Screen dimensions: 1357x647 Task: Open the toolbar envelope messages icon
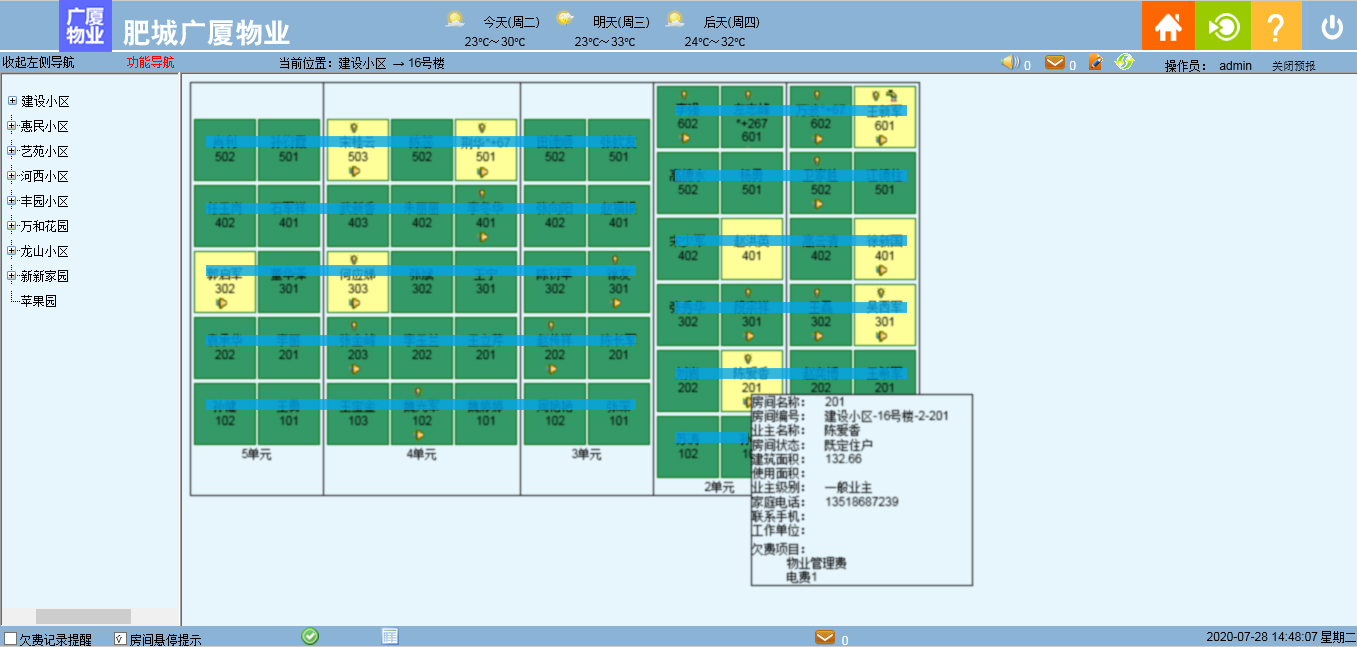1055,63
